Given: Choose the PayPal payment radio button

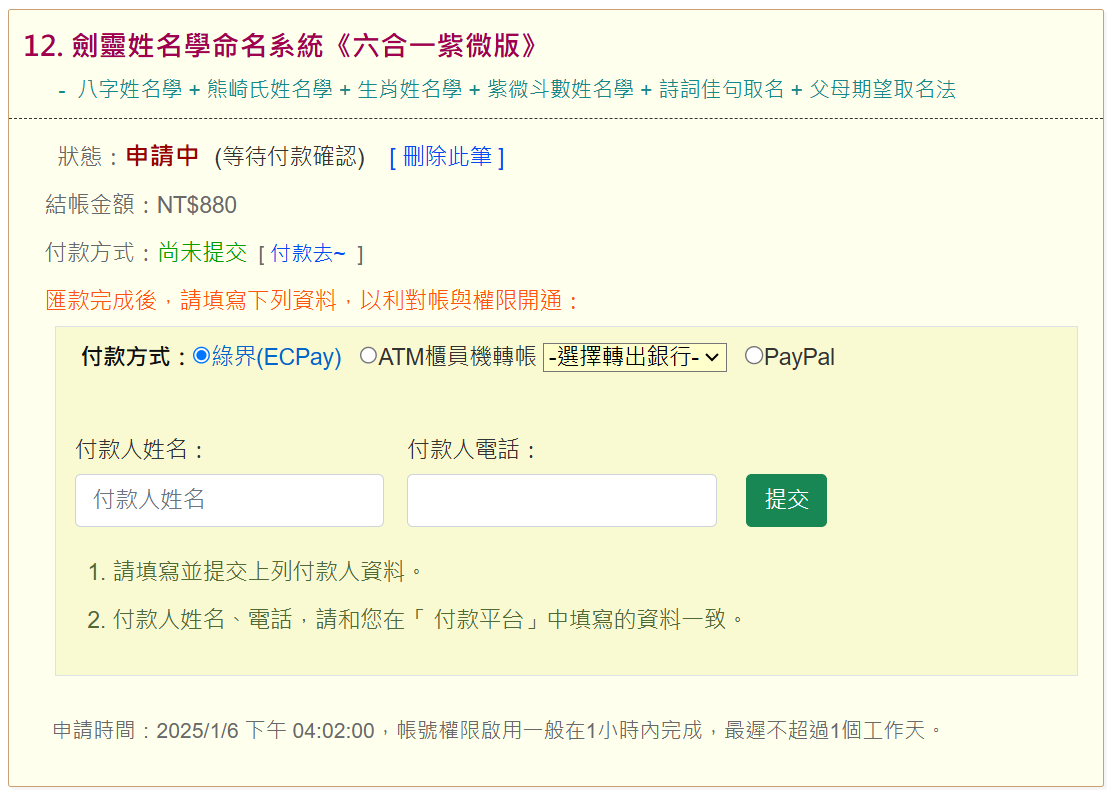Looking at the screenshot, I should click(754, 356).
